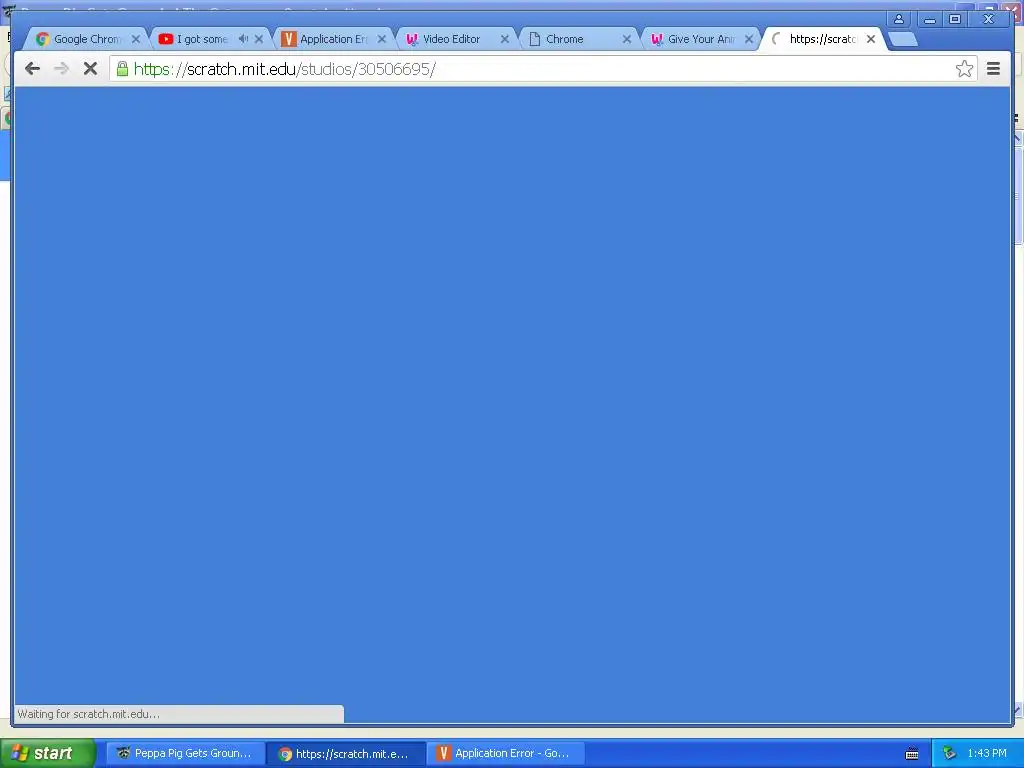Open the Chrome user profile button
The width and height of the screenshot is (1024, 768).
click(899, 19)
